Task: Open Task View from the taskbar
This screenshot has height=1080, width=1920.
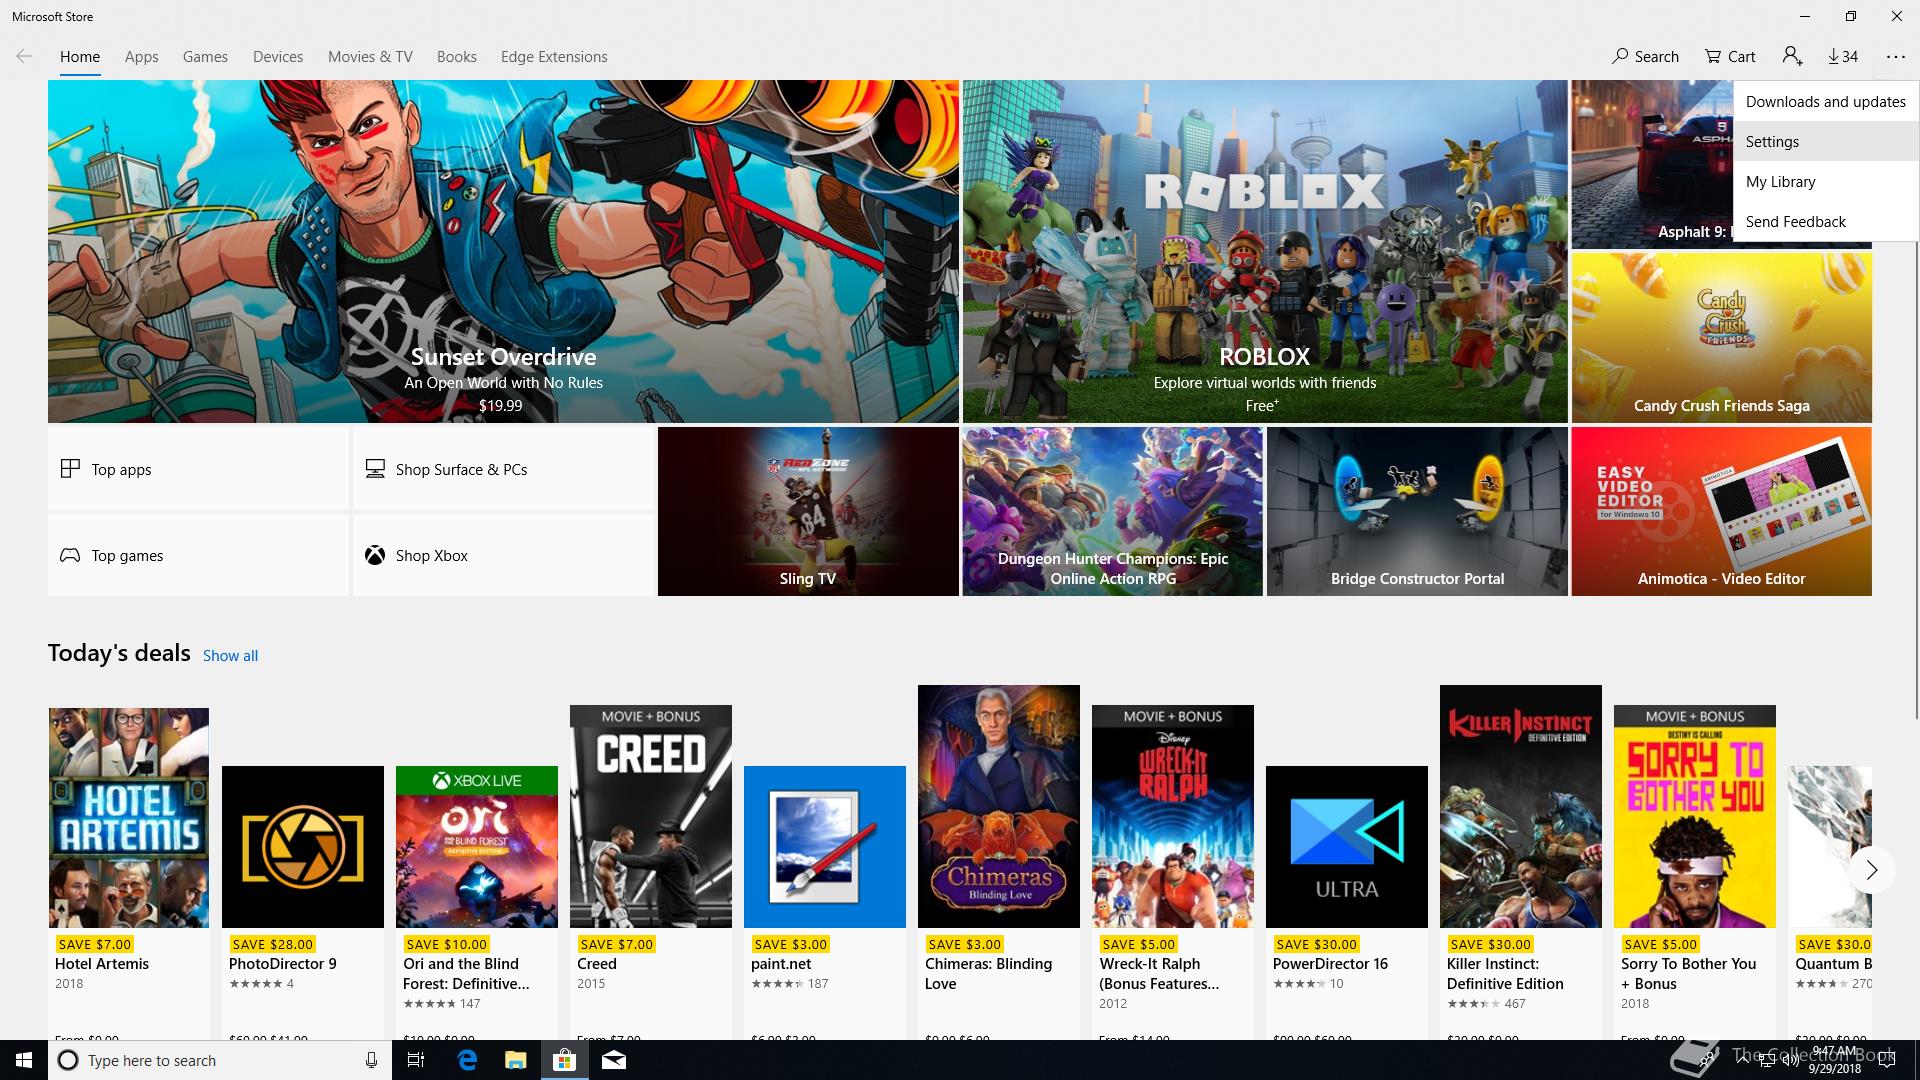Action: (416, 1060)
